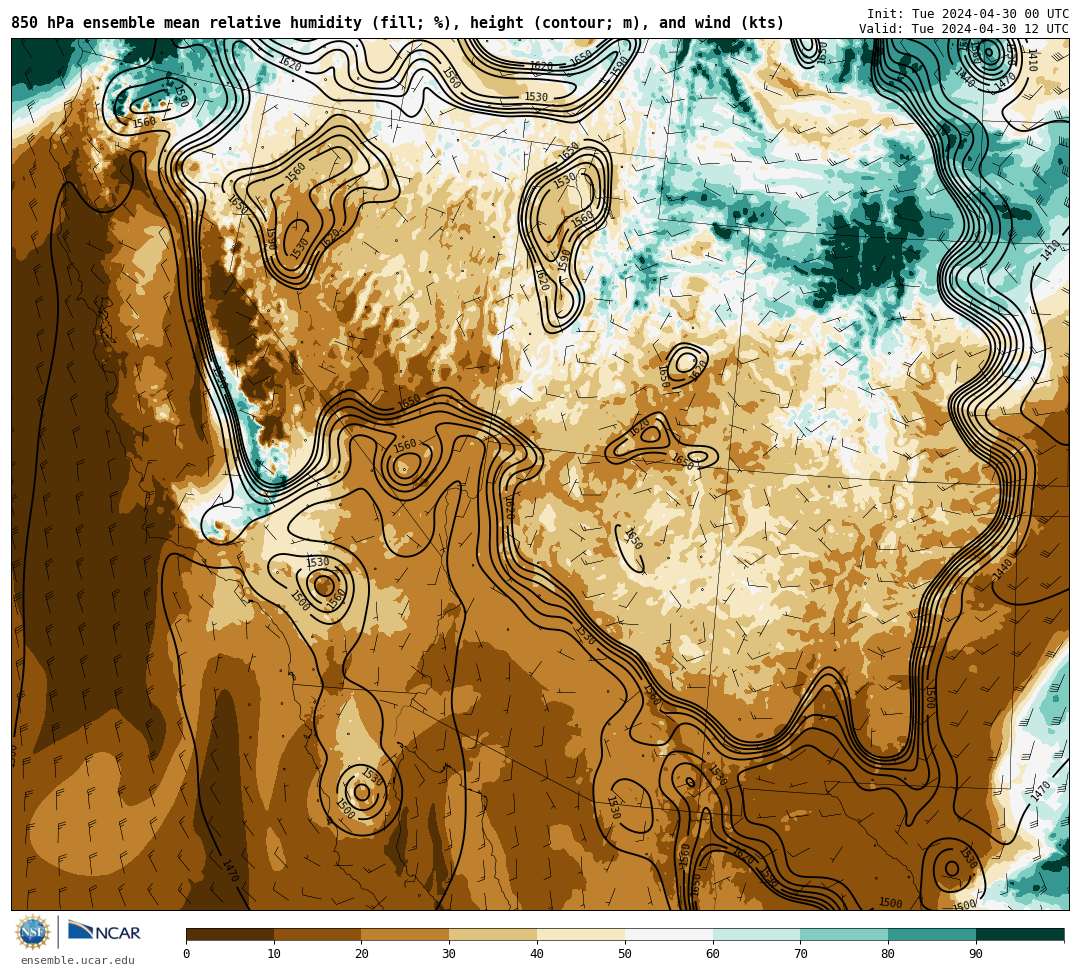Screen dimensions: 1080x973
Task: Click the colorbar tick label 30
Action: pos(449,954)
